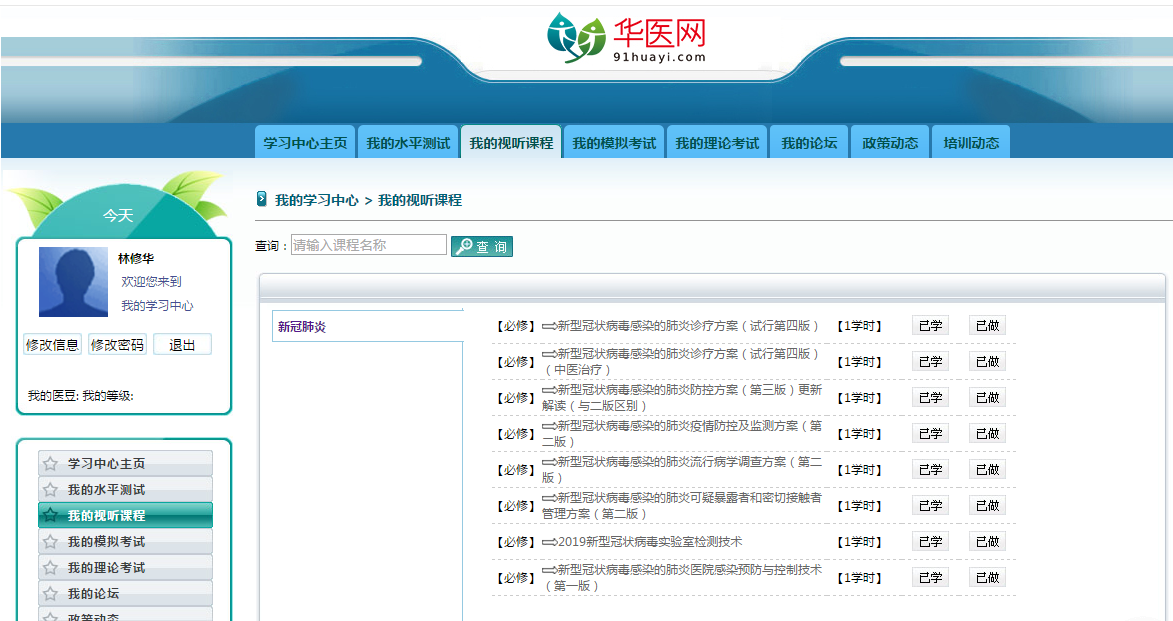Click the 华医网 logo at top
The height and width of the screenshot is (621, 1173).
pyautogui.click(x=626, y=39)
